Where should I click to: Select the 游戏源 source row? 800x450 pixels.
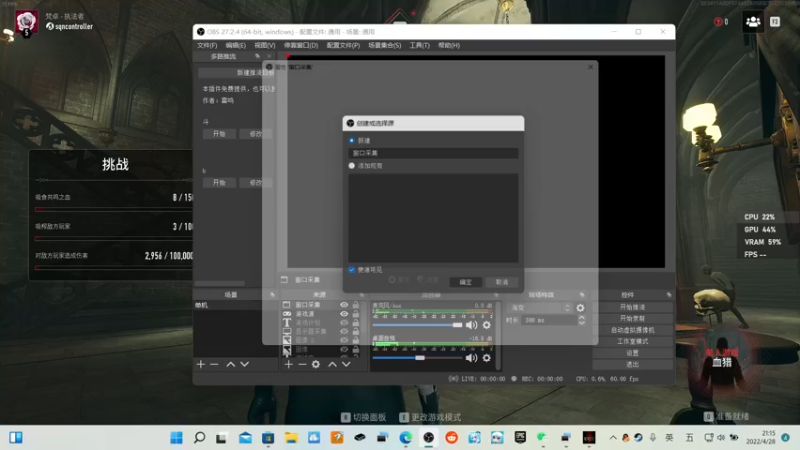tap(320, 314)
